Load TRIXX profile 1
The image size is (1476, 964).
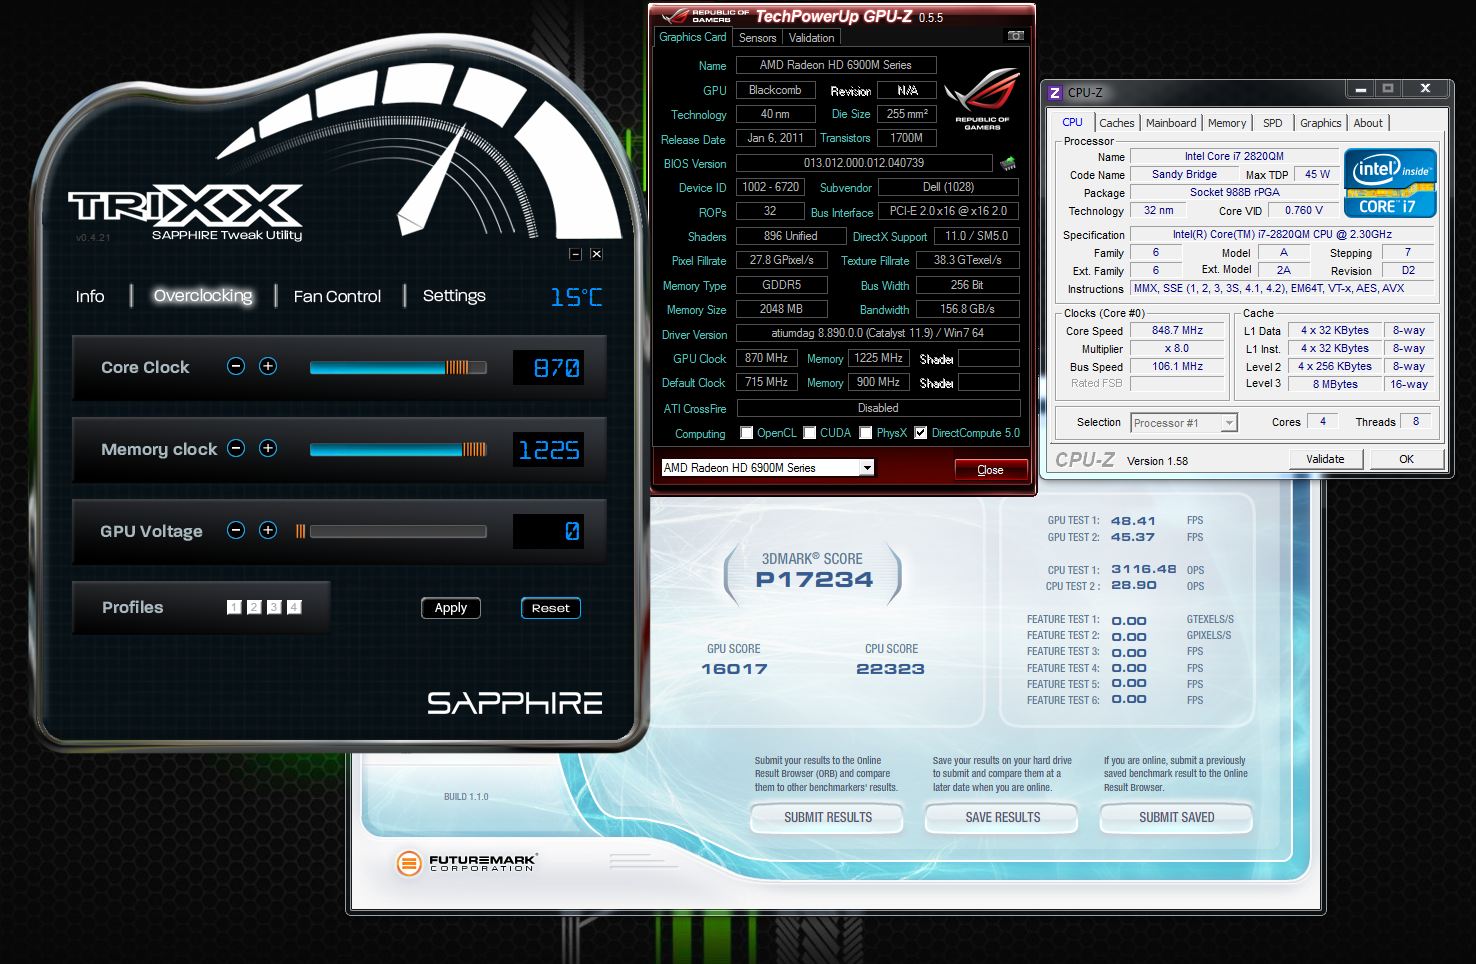click(234, 607)
